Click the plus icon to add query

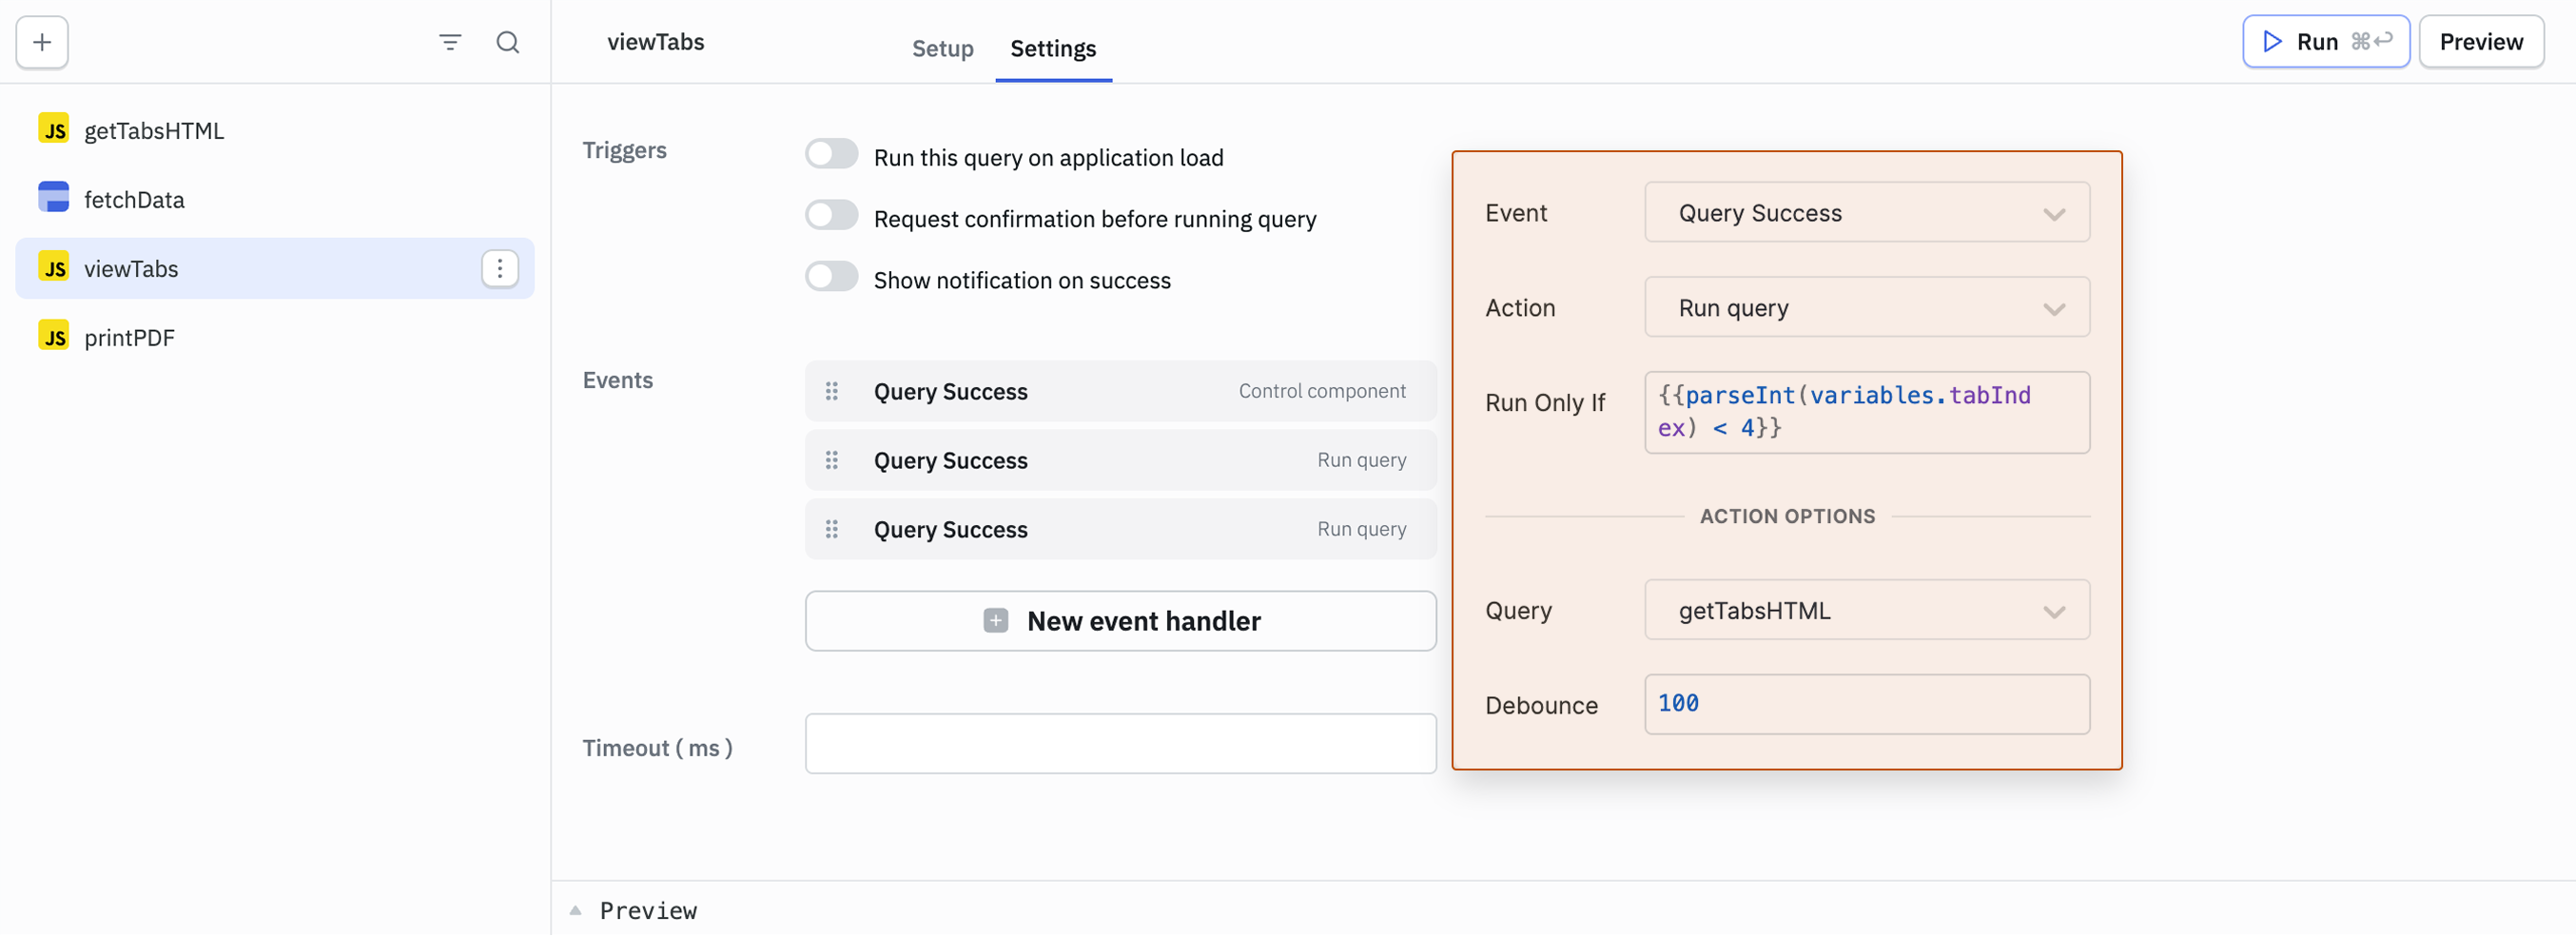pos(42,42)
